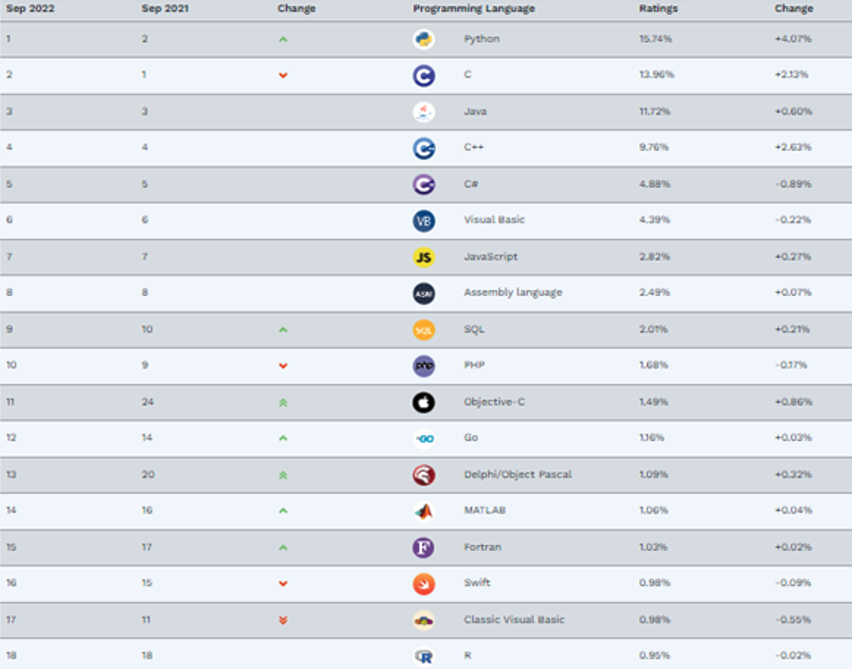Open the Assembly language entry
This screenshot has width=852, height=669.
(512, 292)
